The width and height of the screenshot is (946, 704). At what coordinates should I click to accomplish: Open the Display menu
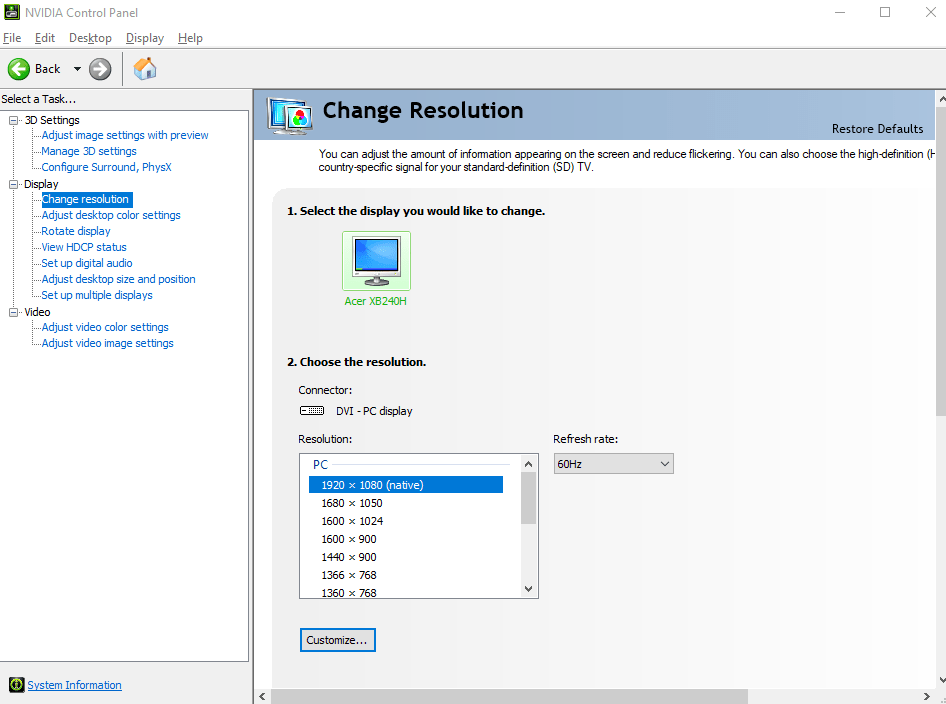click(144, 37)
